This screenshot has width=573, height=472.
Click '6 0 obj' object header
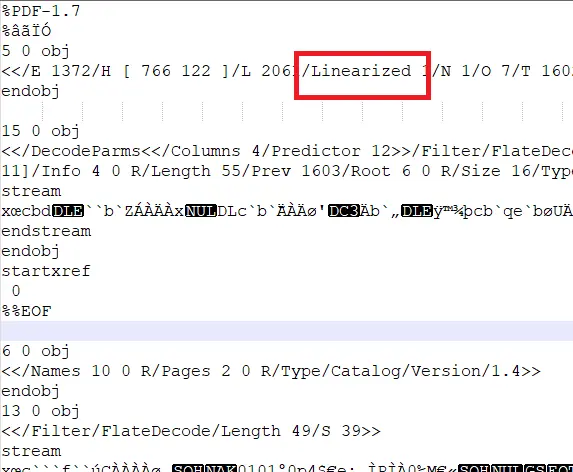click(x=35, y=351)
